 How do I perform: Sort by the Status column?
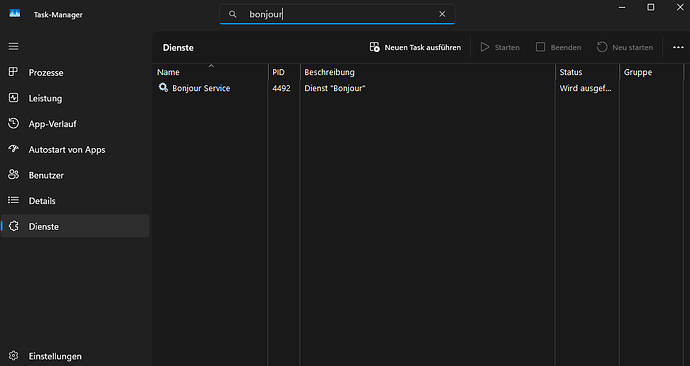coord(587,72)
